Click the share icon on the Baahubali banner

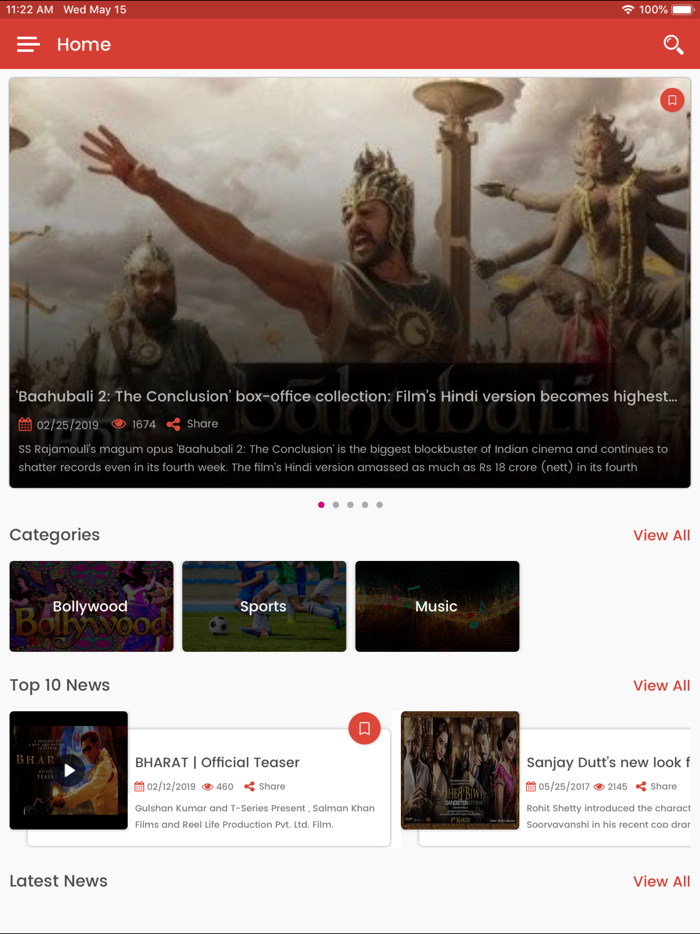(173, 424)
